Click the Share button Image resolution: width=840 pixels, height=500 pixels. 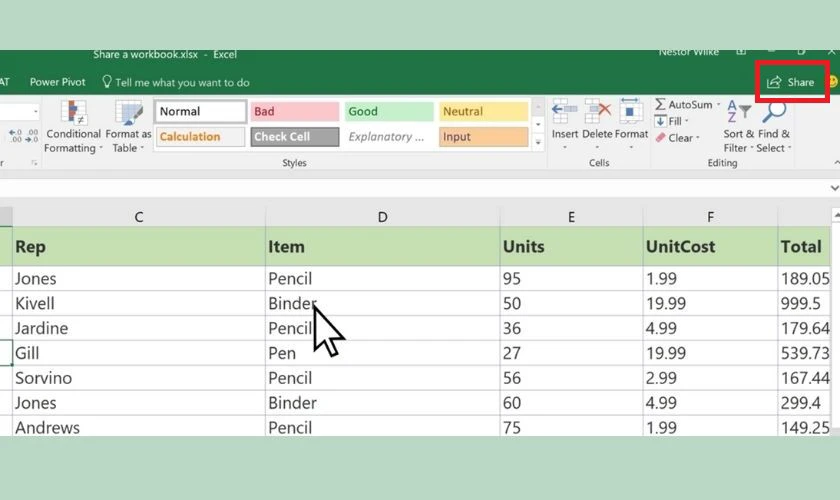coord(791,82)
